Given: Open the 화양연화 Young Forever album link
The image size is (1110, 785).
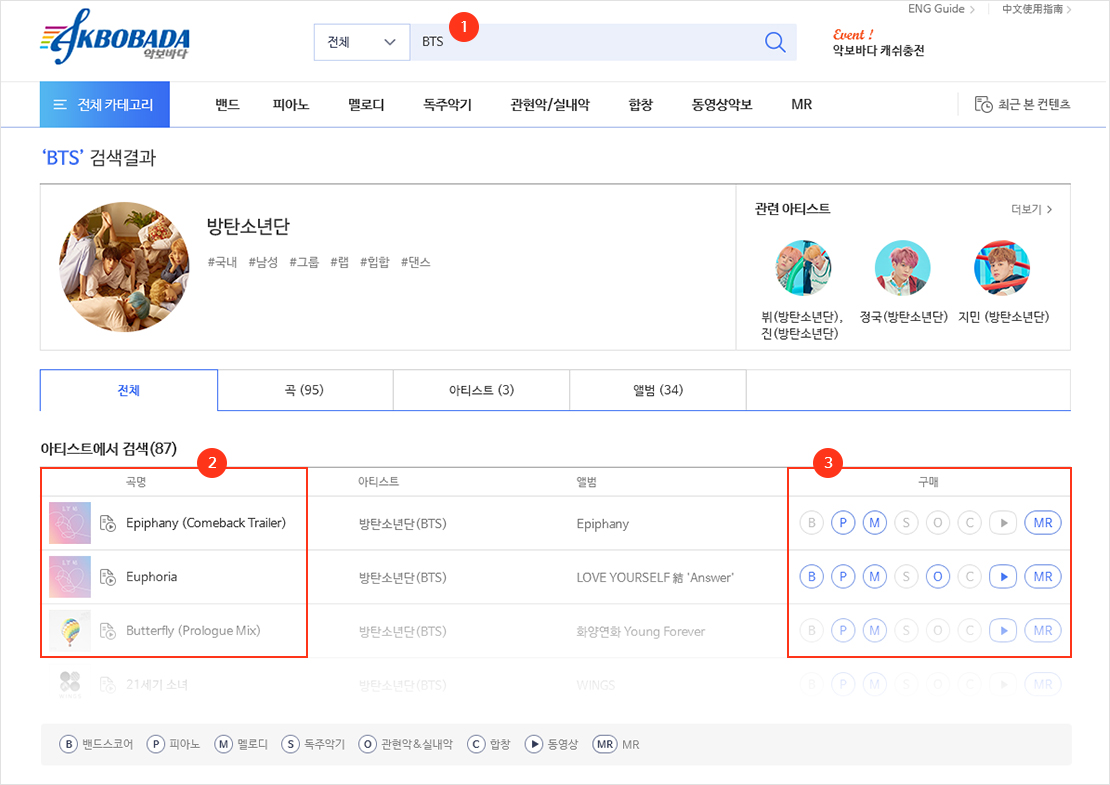Looking at the screenshot, I should 641,631.
